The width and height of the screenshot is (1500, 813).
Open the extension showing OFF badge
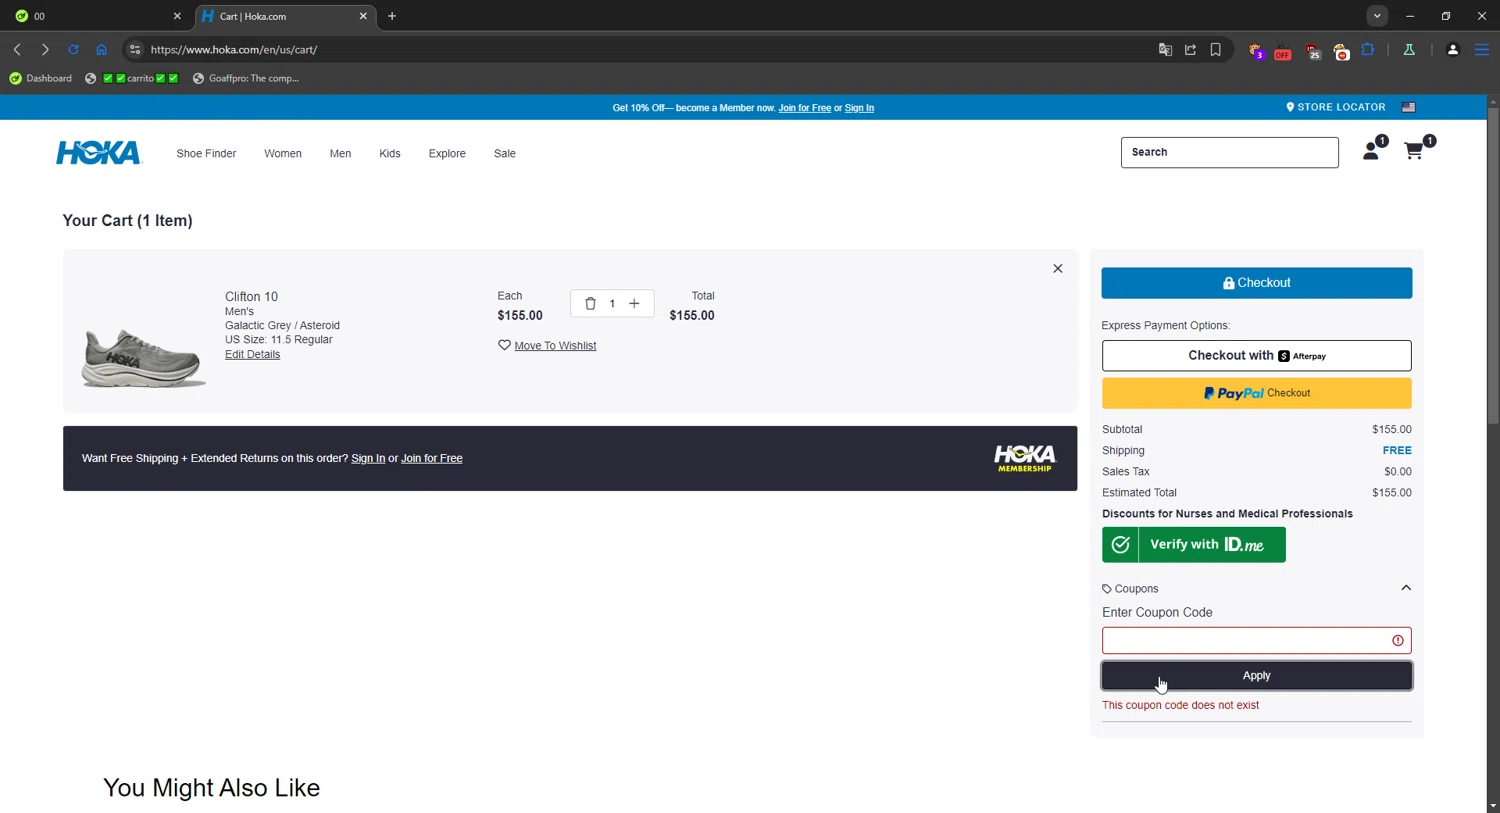[x=1283, y=51]
